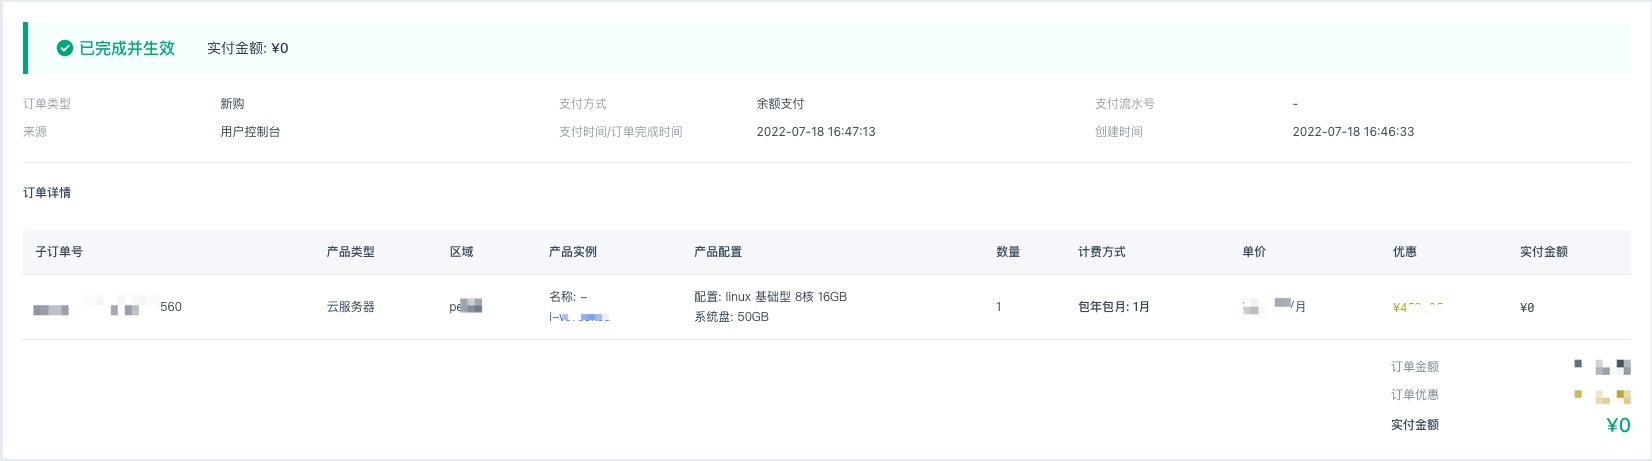Click the 订单详情 section heading

point(47,193)
